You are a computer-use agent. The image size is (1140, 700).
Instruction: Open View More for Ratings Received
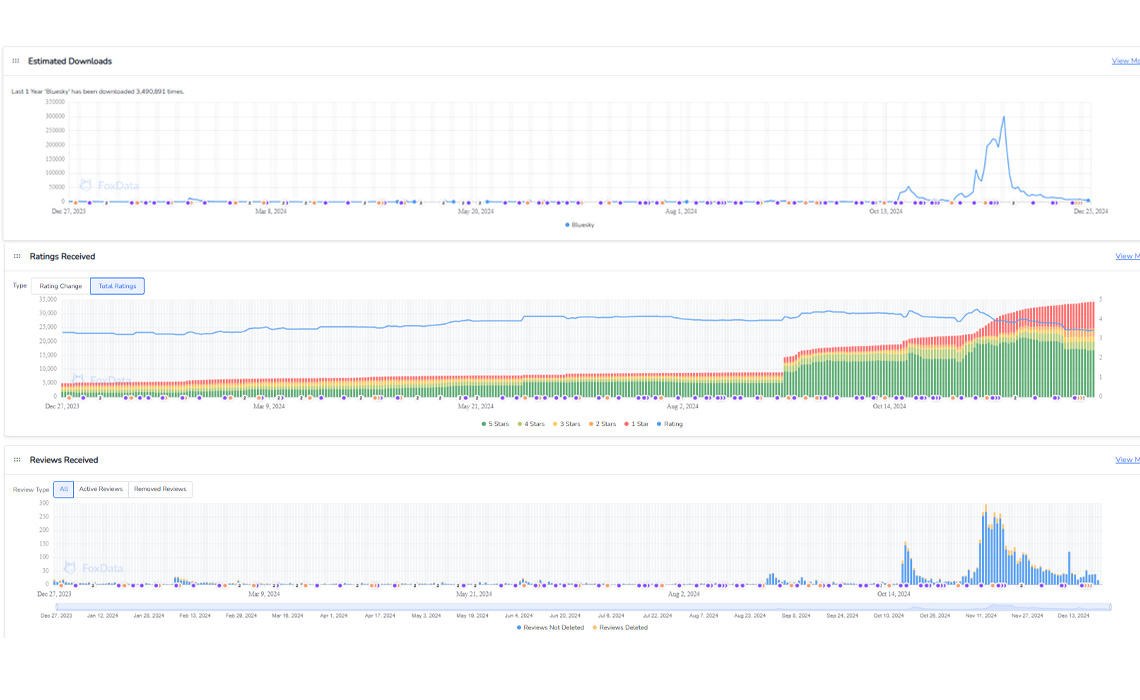point(1128,257)
